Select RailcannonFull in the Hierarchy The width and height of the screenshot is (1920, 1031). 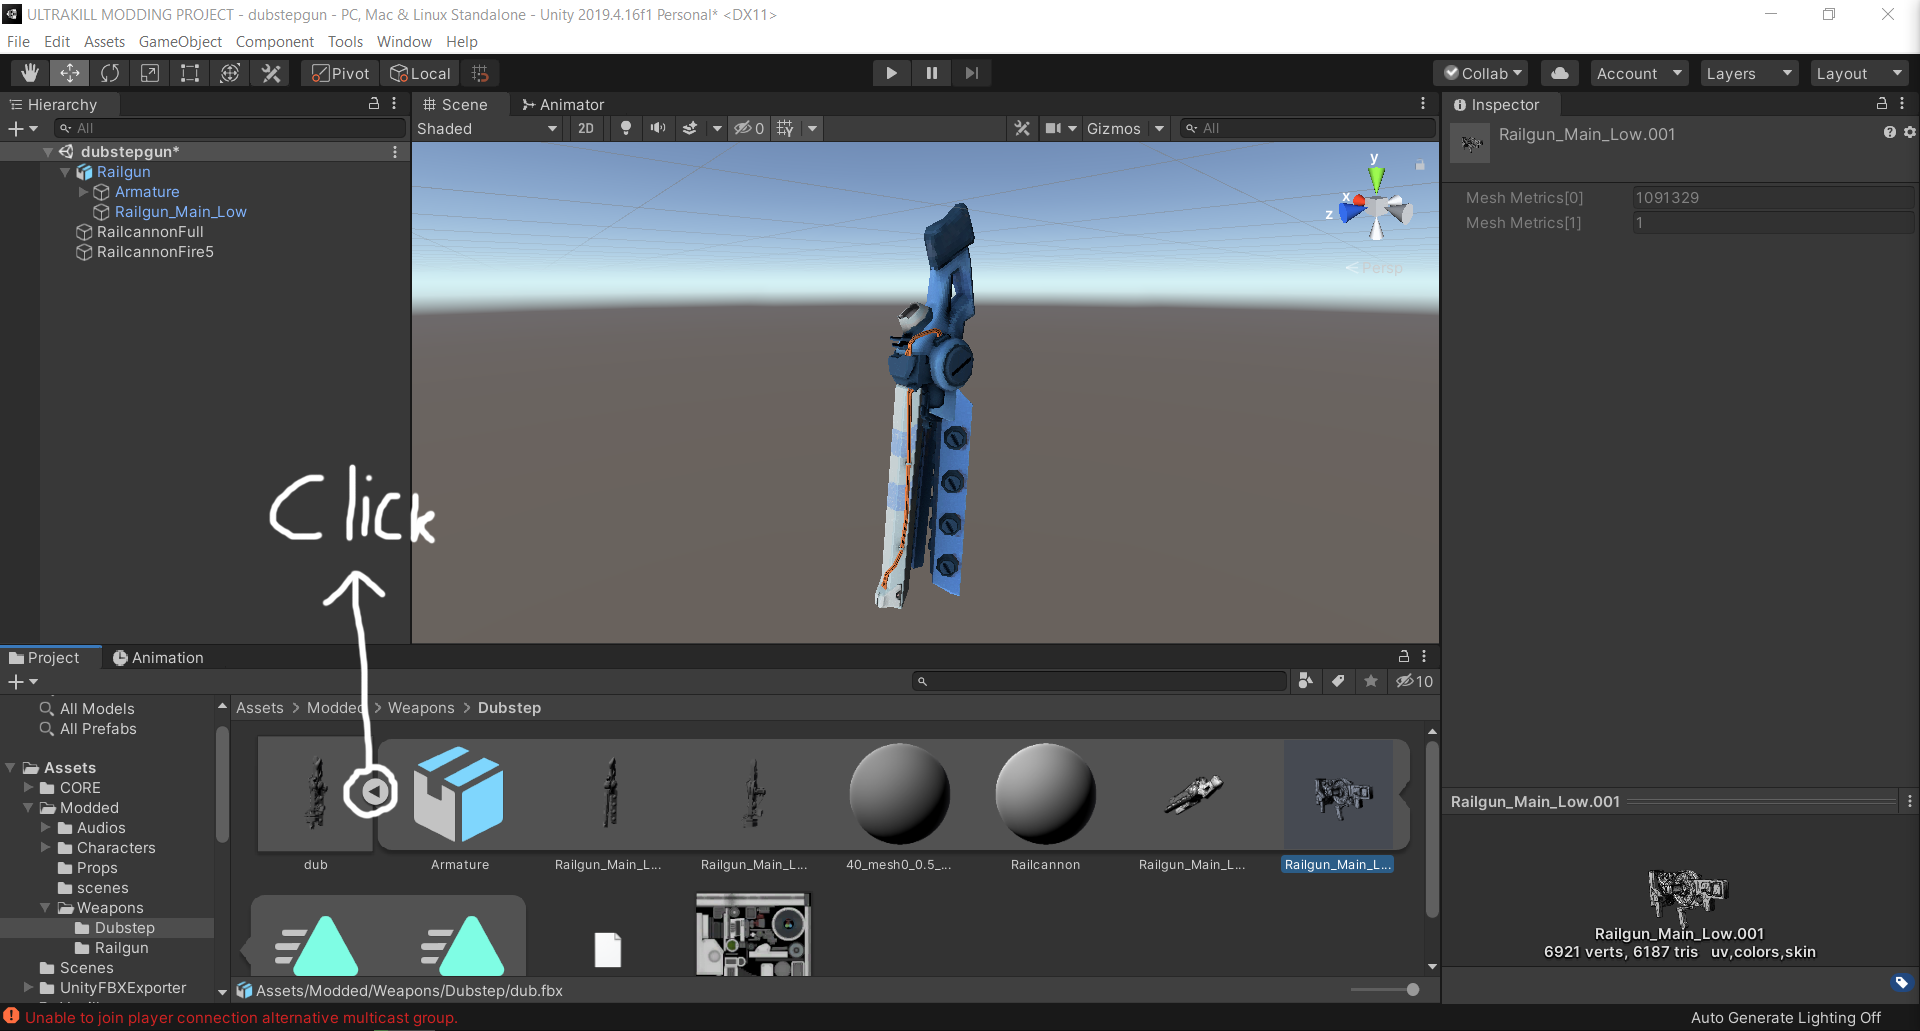(x=150, y=232)
